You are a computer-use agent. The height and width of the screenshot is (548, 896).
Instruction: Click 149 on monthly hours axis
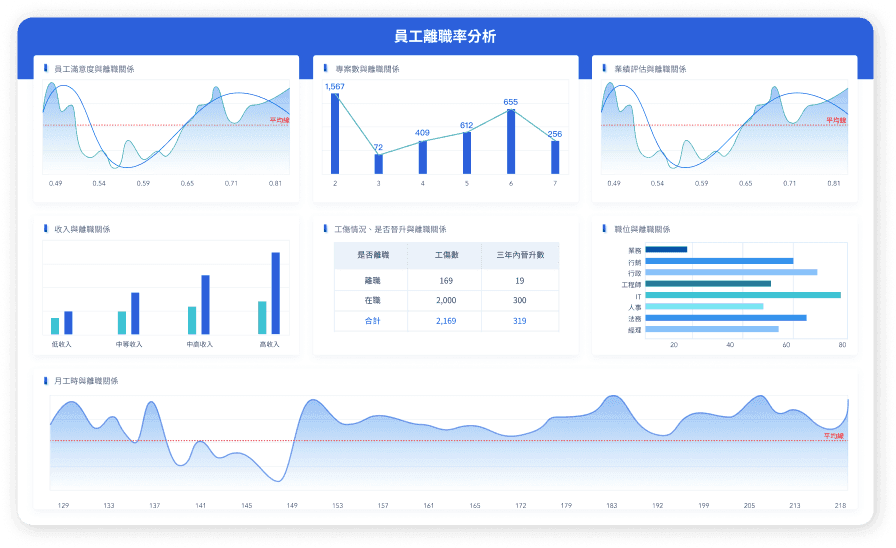pyautogui.click(x=292, y=506)
